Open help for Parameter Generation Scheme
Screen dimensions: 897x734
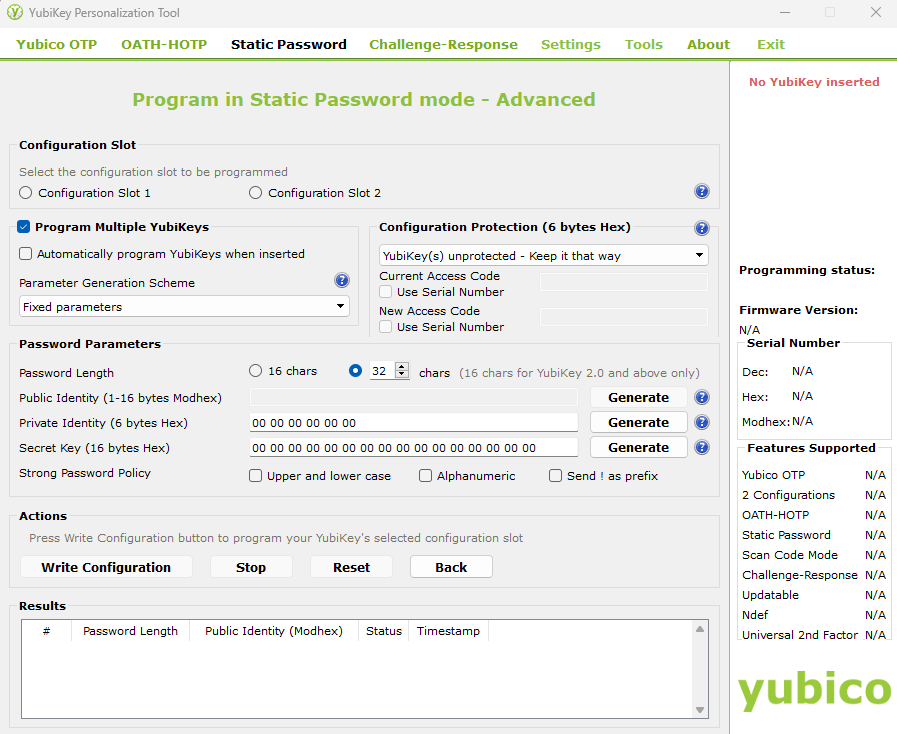click(342, 280)
